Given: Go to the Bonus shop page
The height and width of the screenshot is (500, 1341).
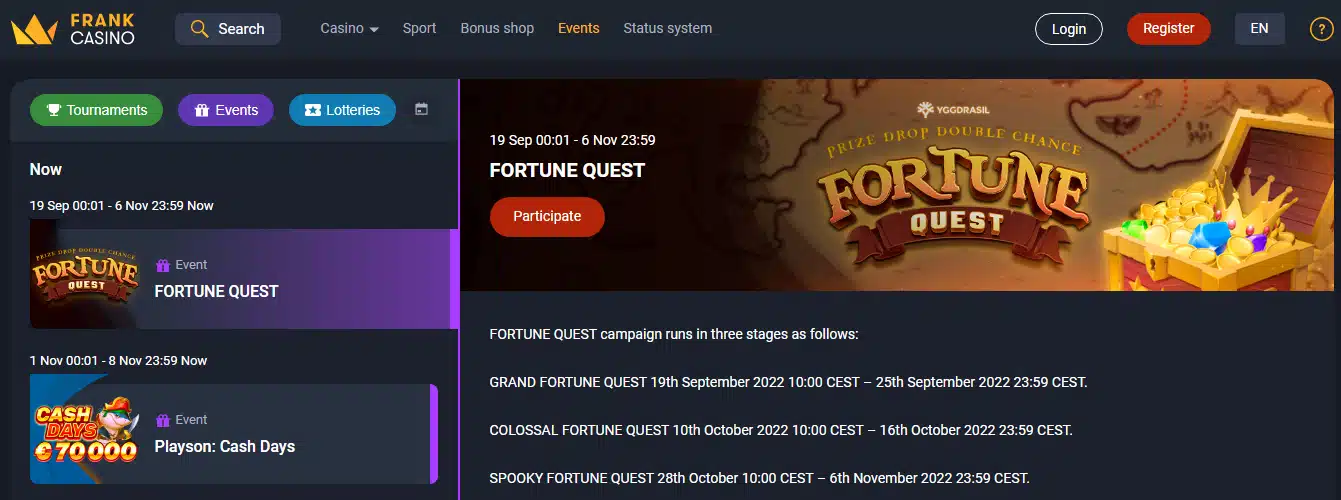Looking at the screenshot, I should pyautogui.click(x=497, y=28).
